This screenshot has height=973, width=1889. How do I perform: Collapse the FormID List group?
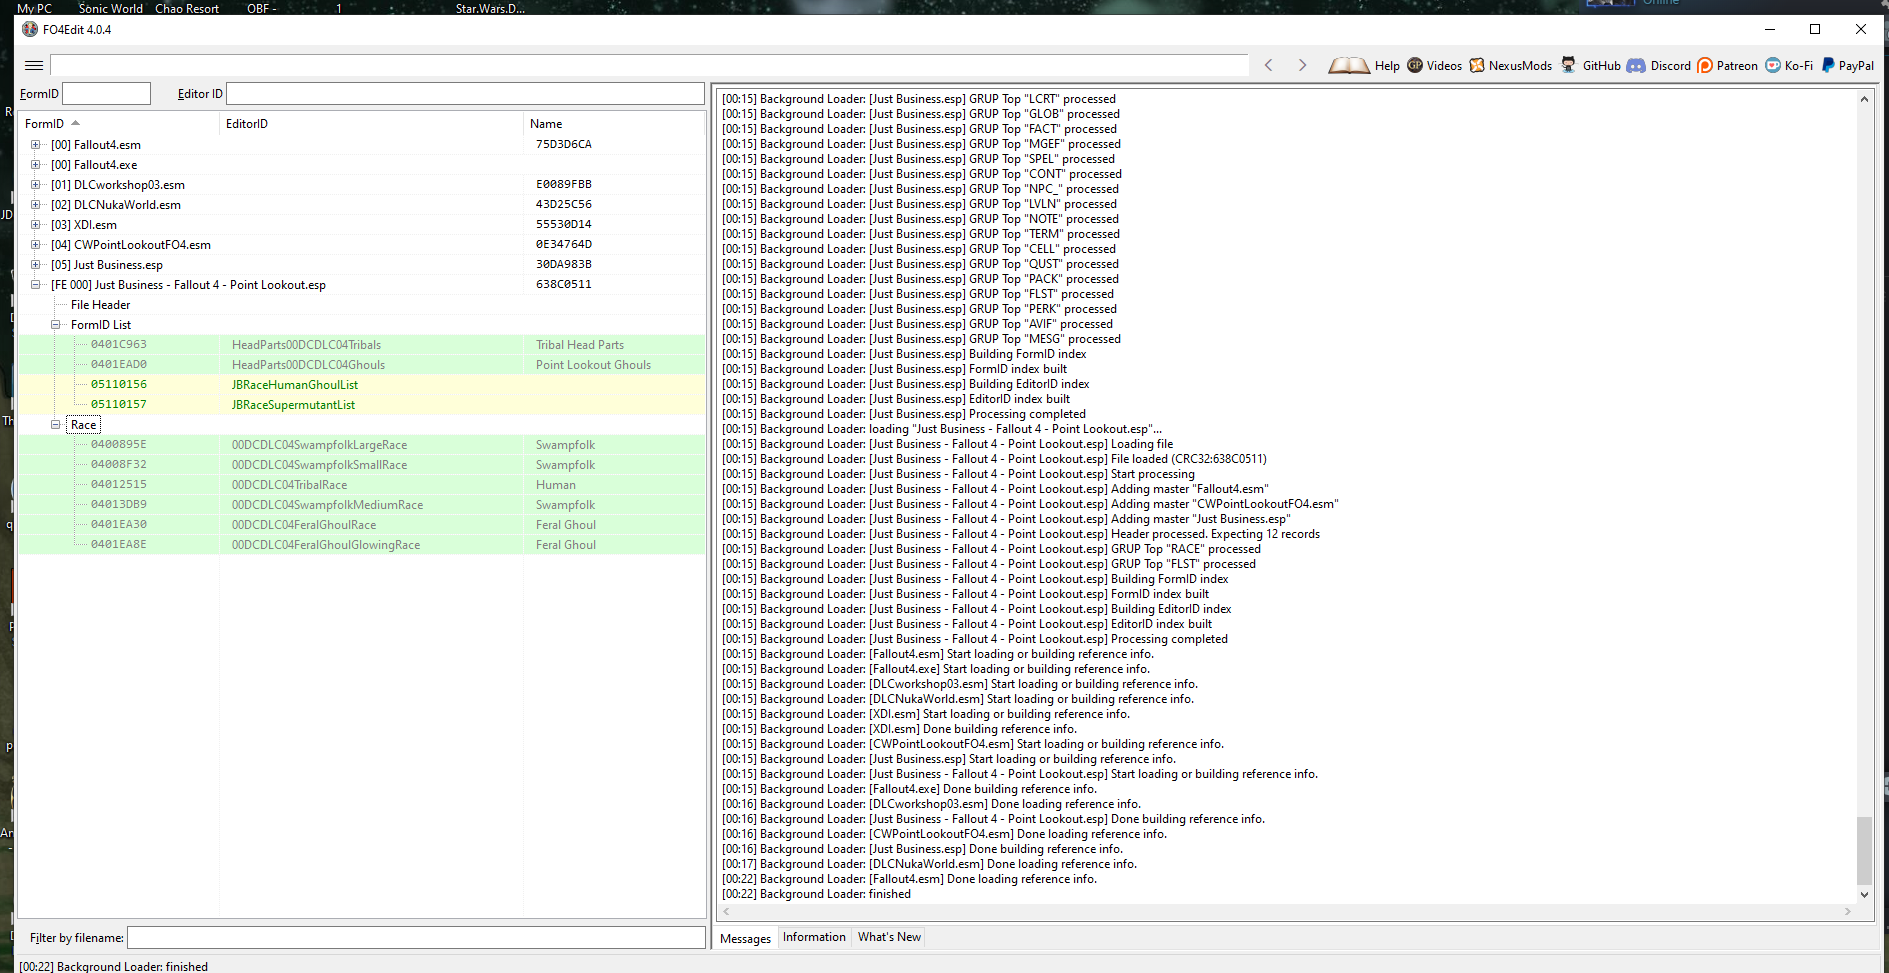(56, 324)
